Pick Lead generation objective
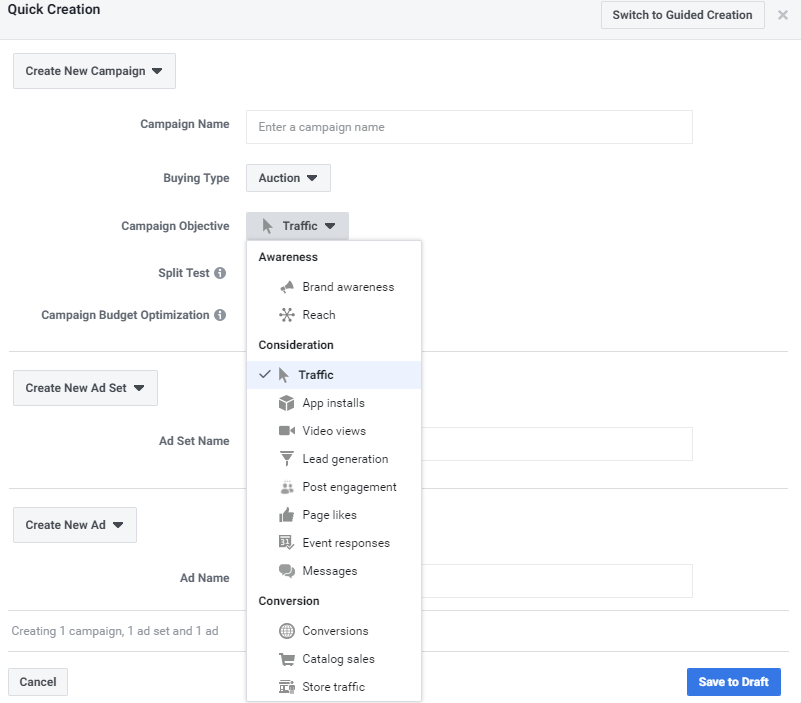 (334, 459)
